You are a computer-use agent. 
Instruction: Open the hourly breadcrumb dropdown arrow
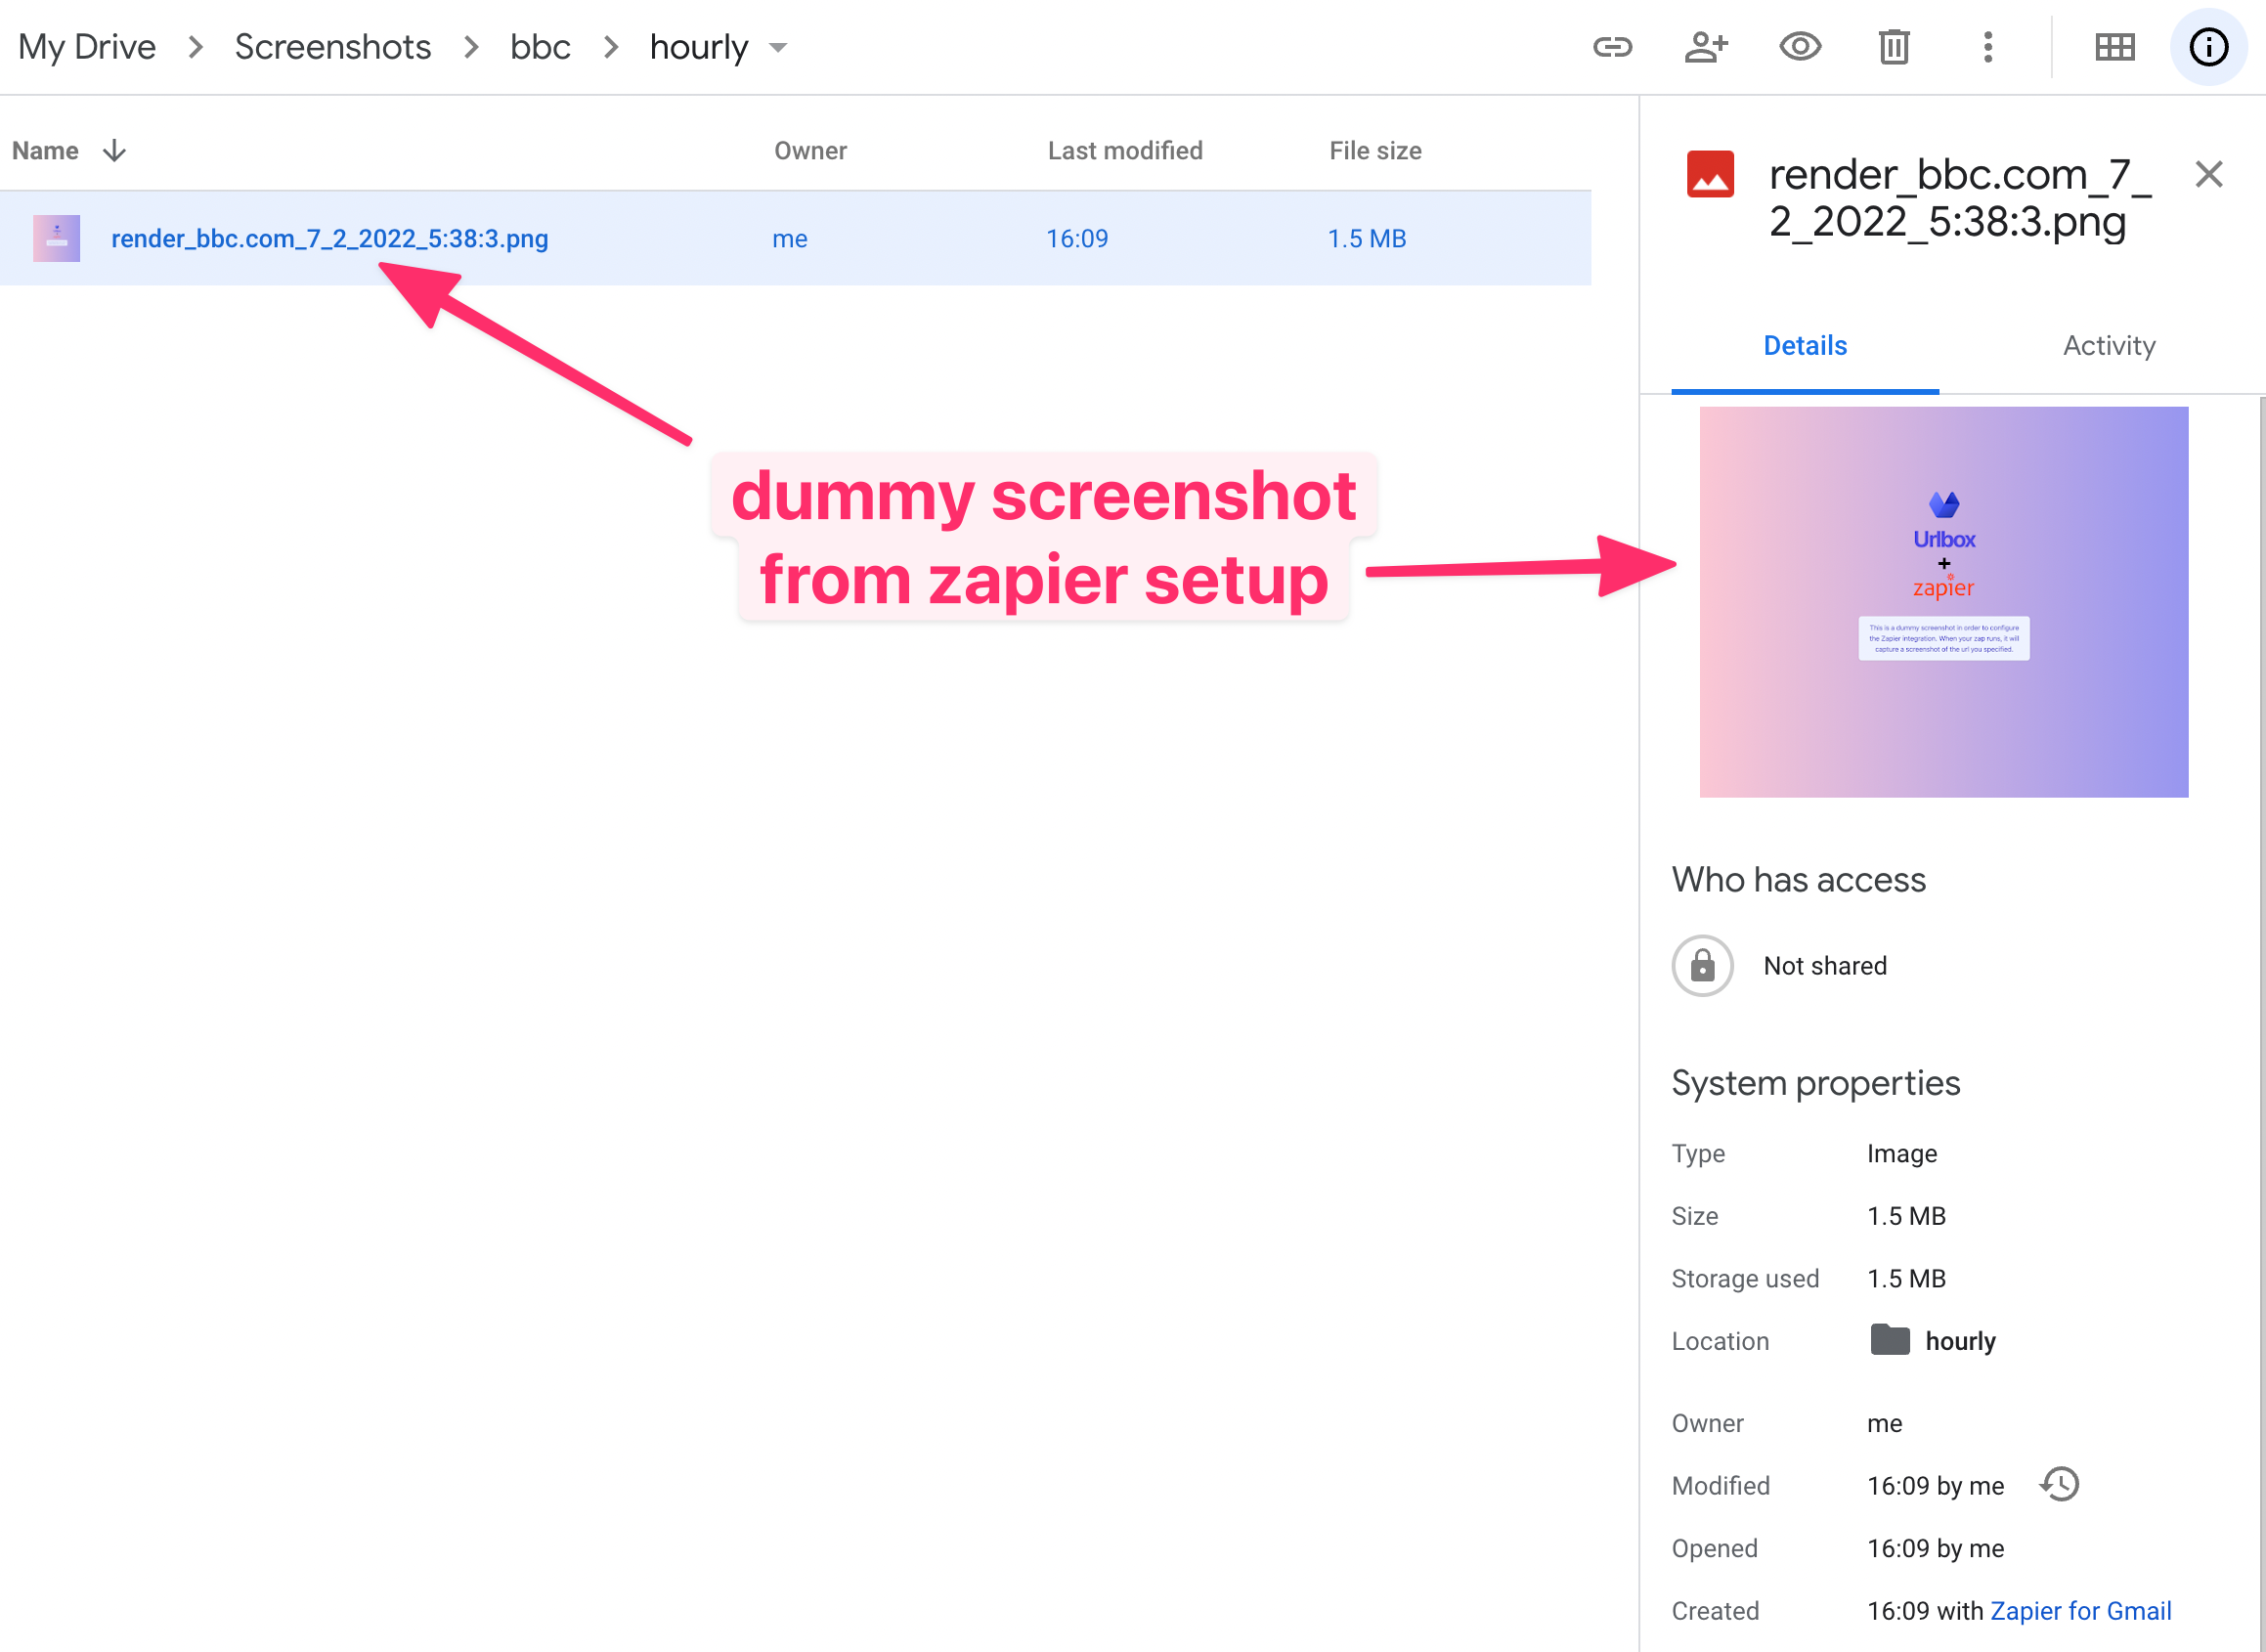click(x=780, y=47)
